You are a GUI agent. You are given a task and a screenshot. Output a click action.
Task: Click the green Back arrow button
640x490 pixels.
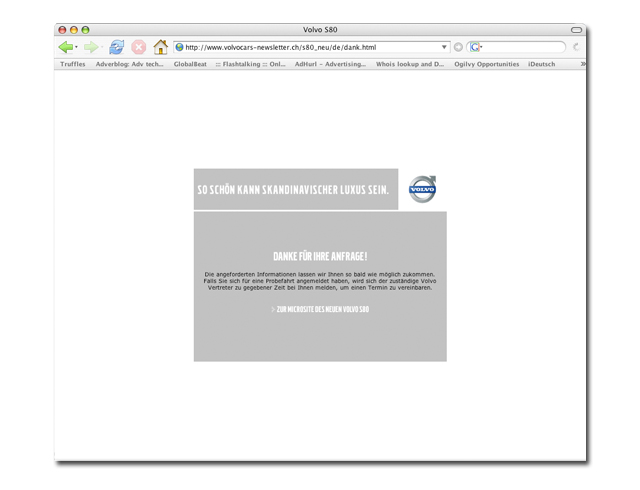tap(66, 47)
